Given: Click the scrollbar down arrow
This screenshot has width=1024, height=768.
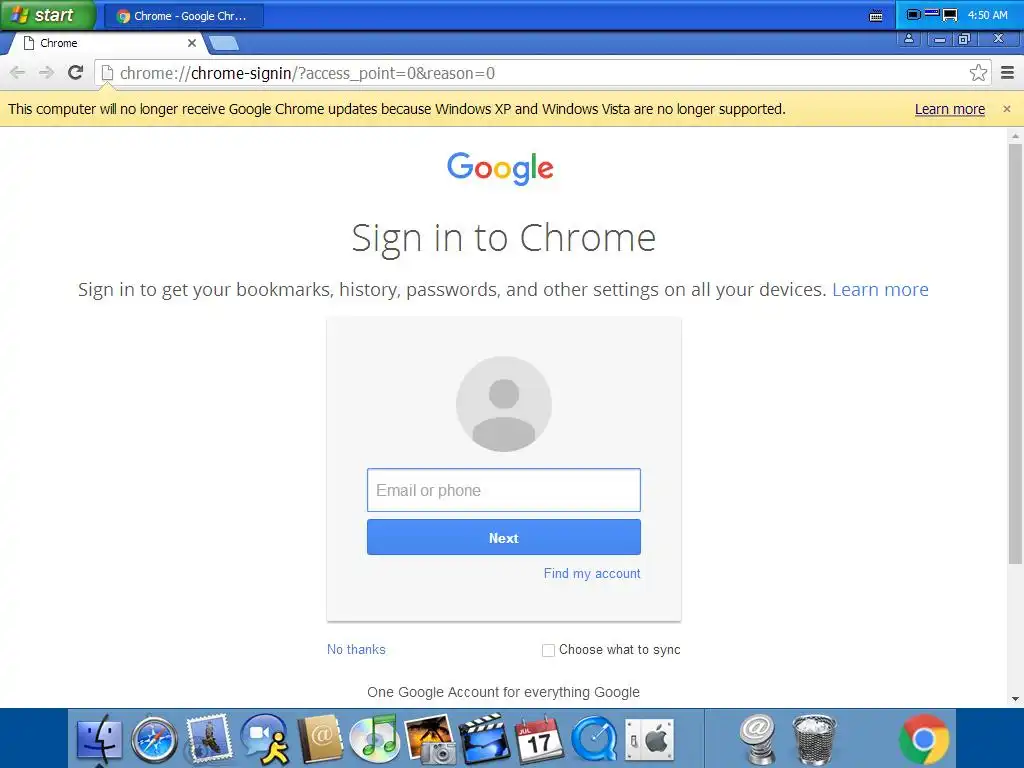Looking at the screenshot, I should coord(1015,699).
